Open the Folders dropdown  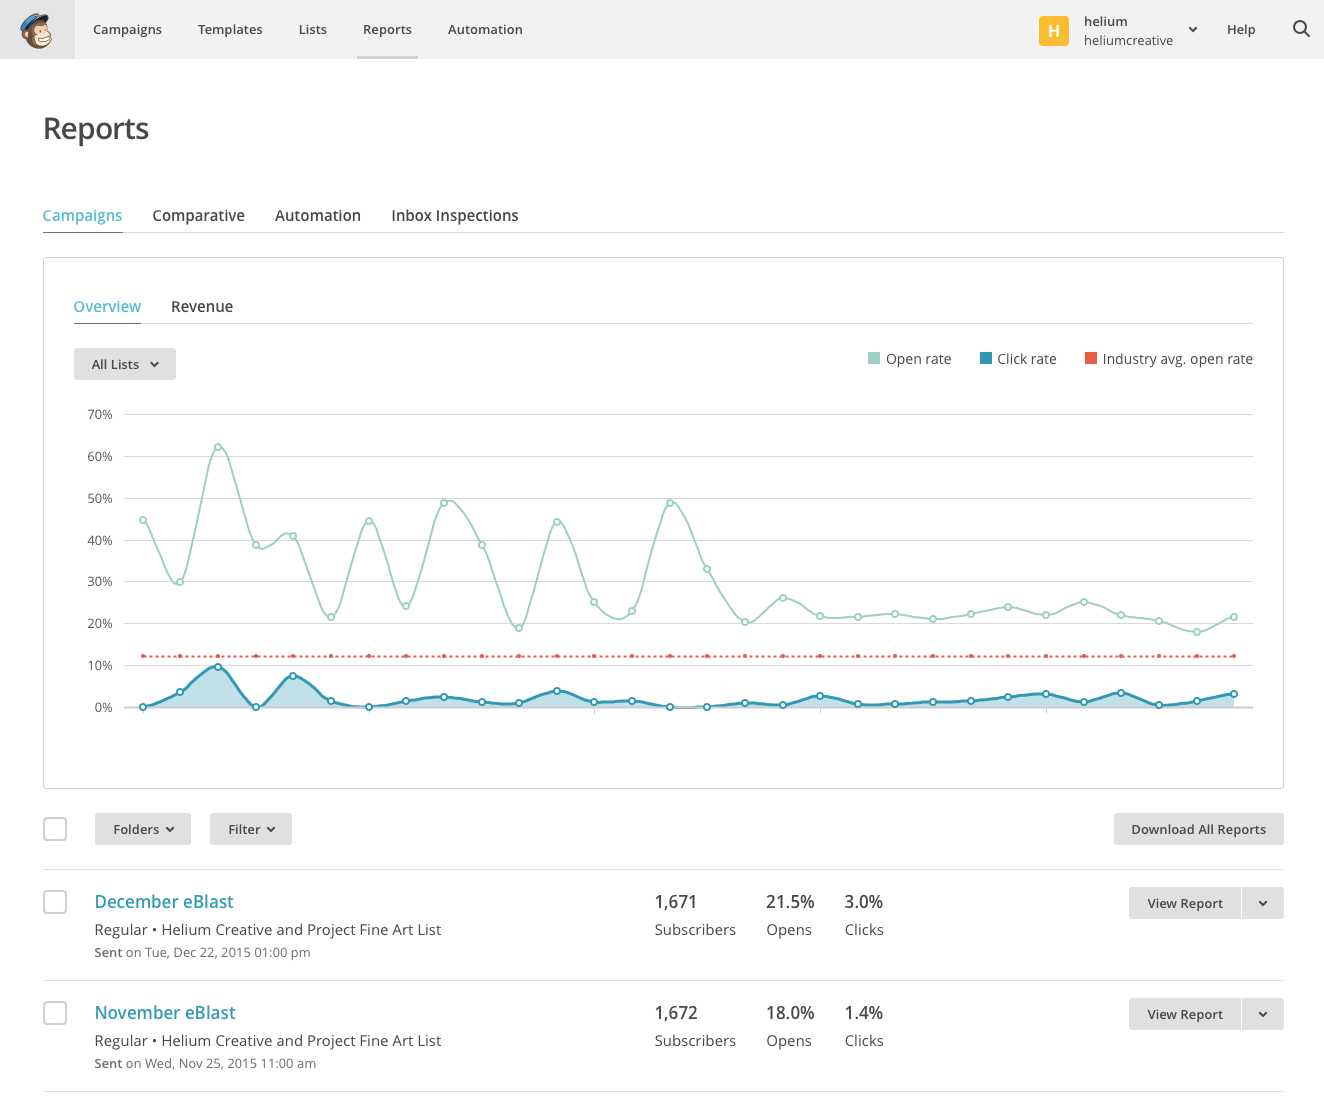(x=143, y=829)
